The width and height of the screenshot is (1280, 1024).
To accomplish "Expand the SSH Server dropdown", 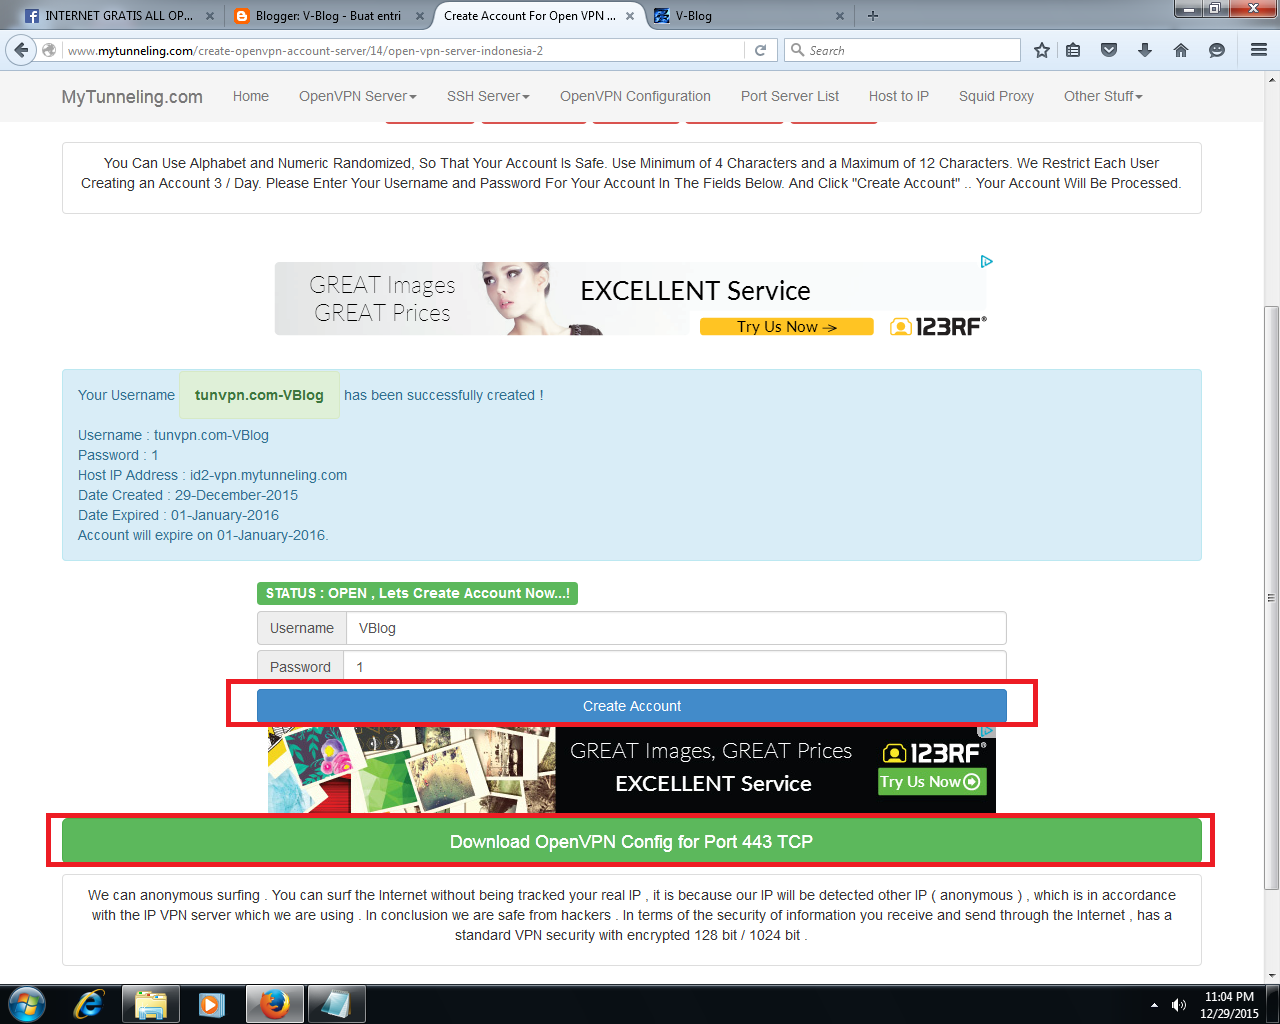I will (488, 96).
